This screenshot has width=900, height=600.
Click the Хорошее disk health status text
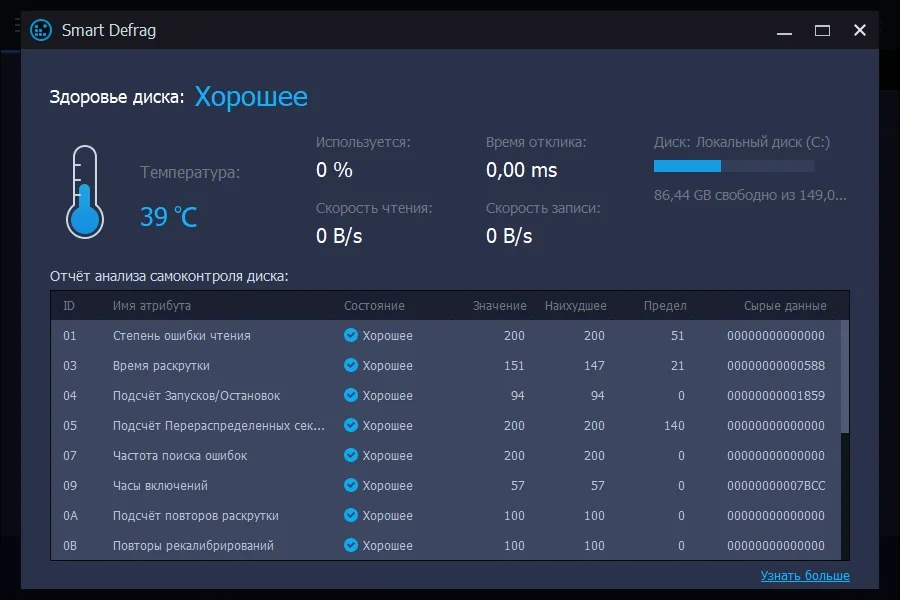(251, 96)
